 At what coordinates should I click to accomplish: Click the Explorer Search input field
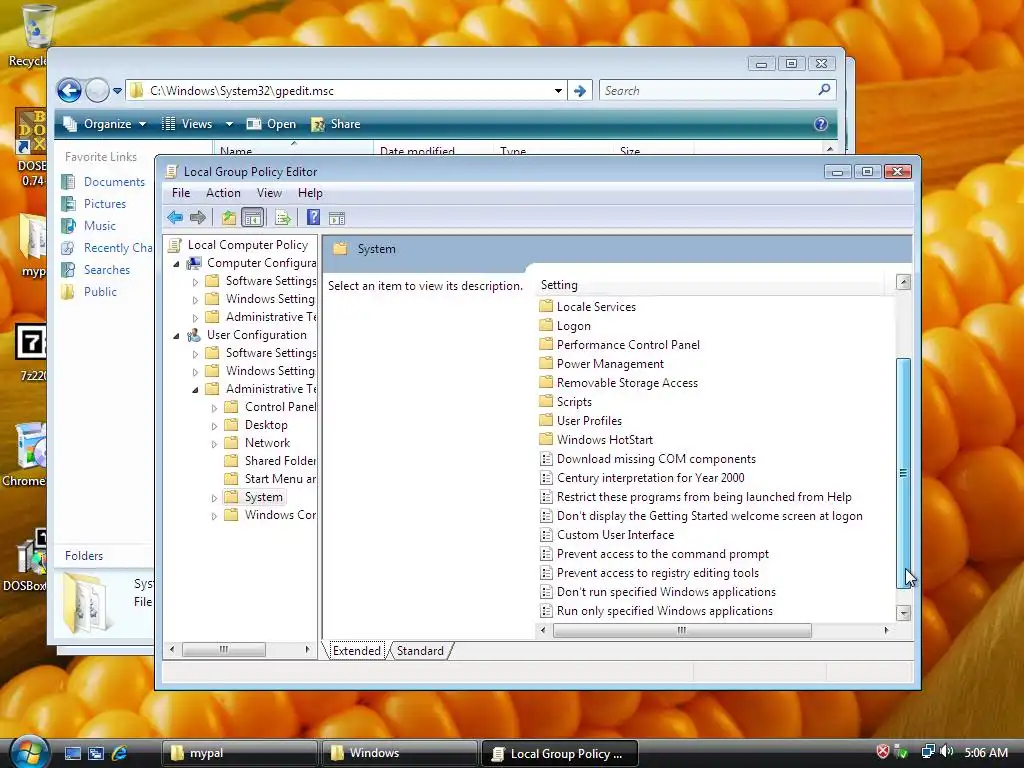pos(708,91)
